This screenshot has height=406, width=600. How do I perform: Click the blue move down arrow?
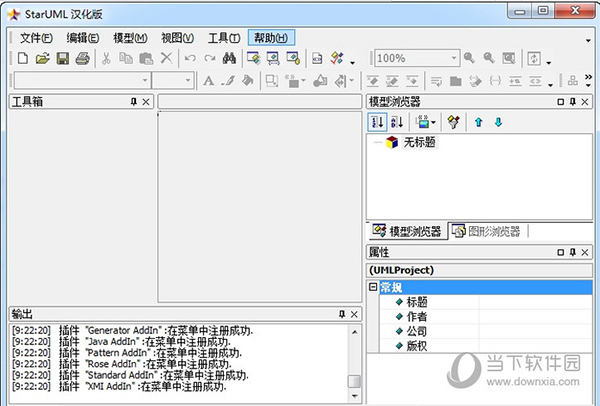[498, 122]
